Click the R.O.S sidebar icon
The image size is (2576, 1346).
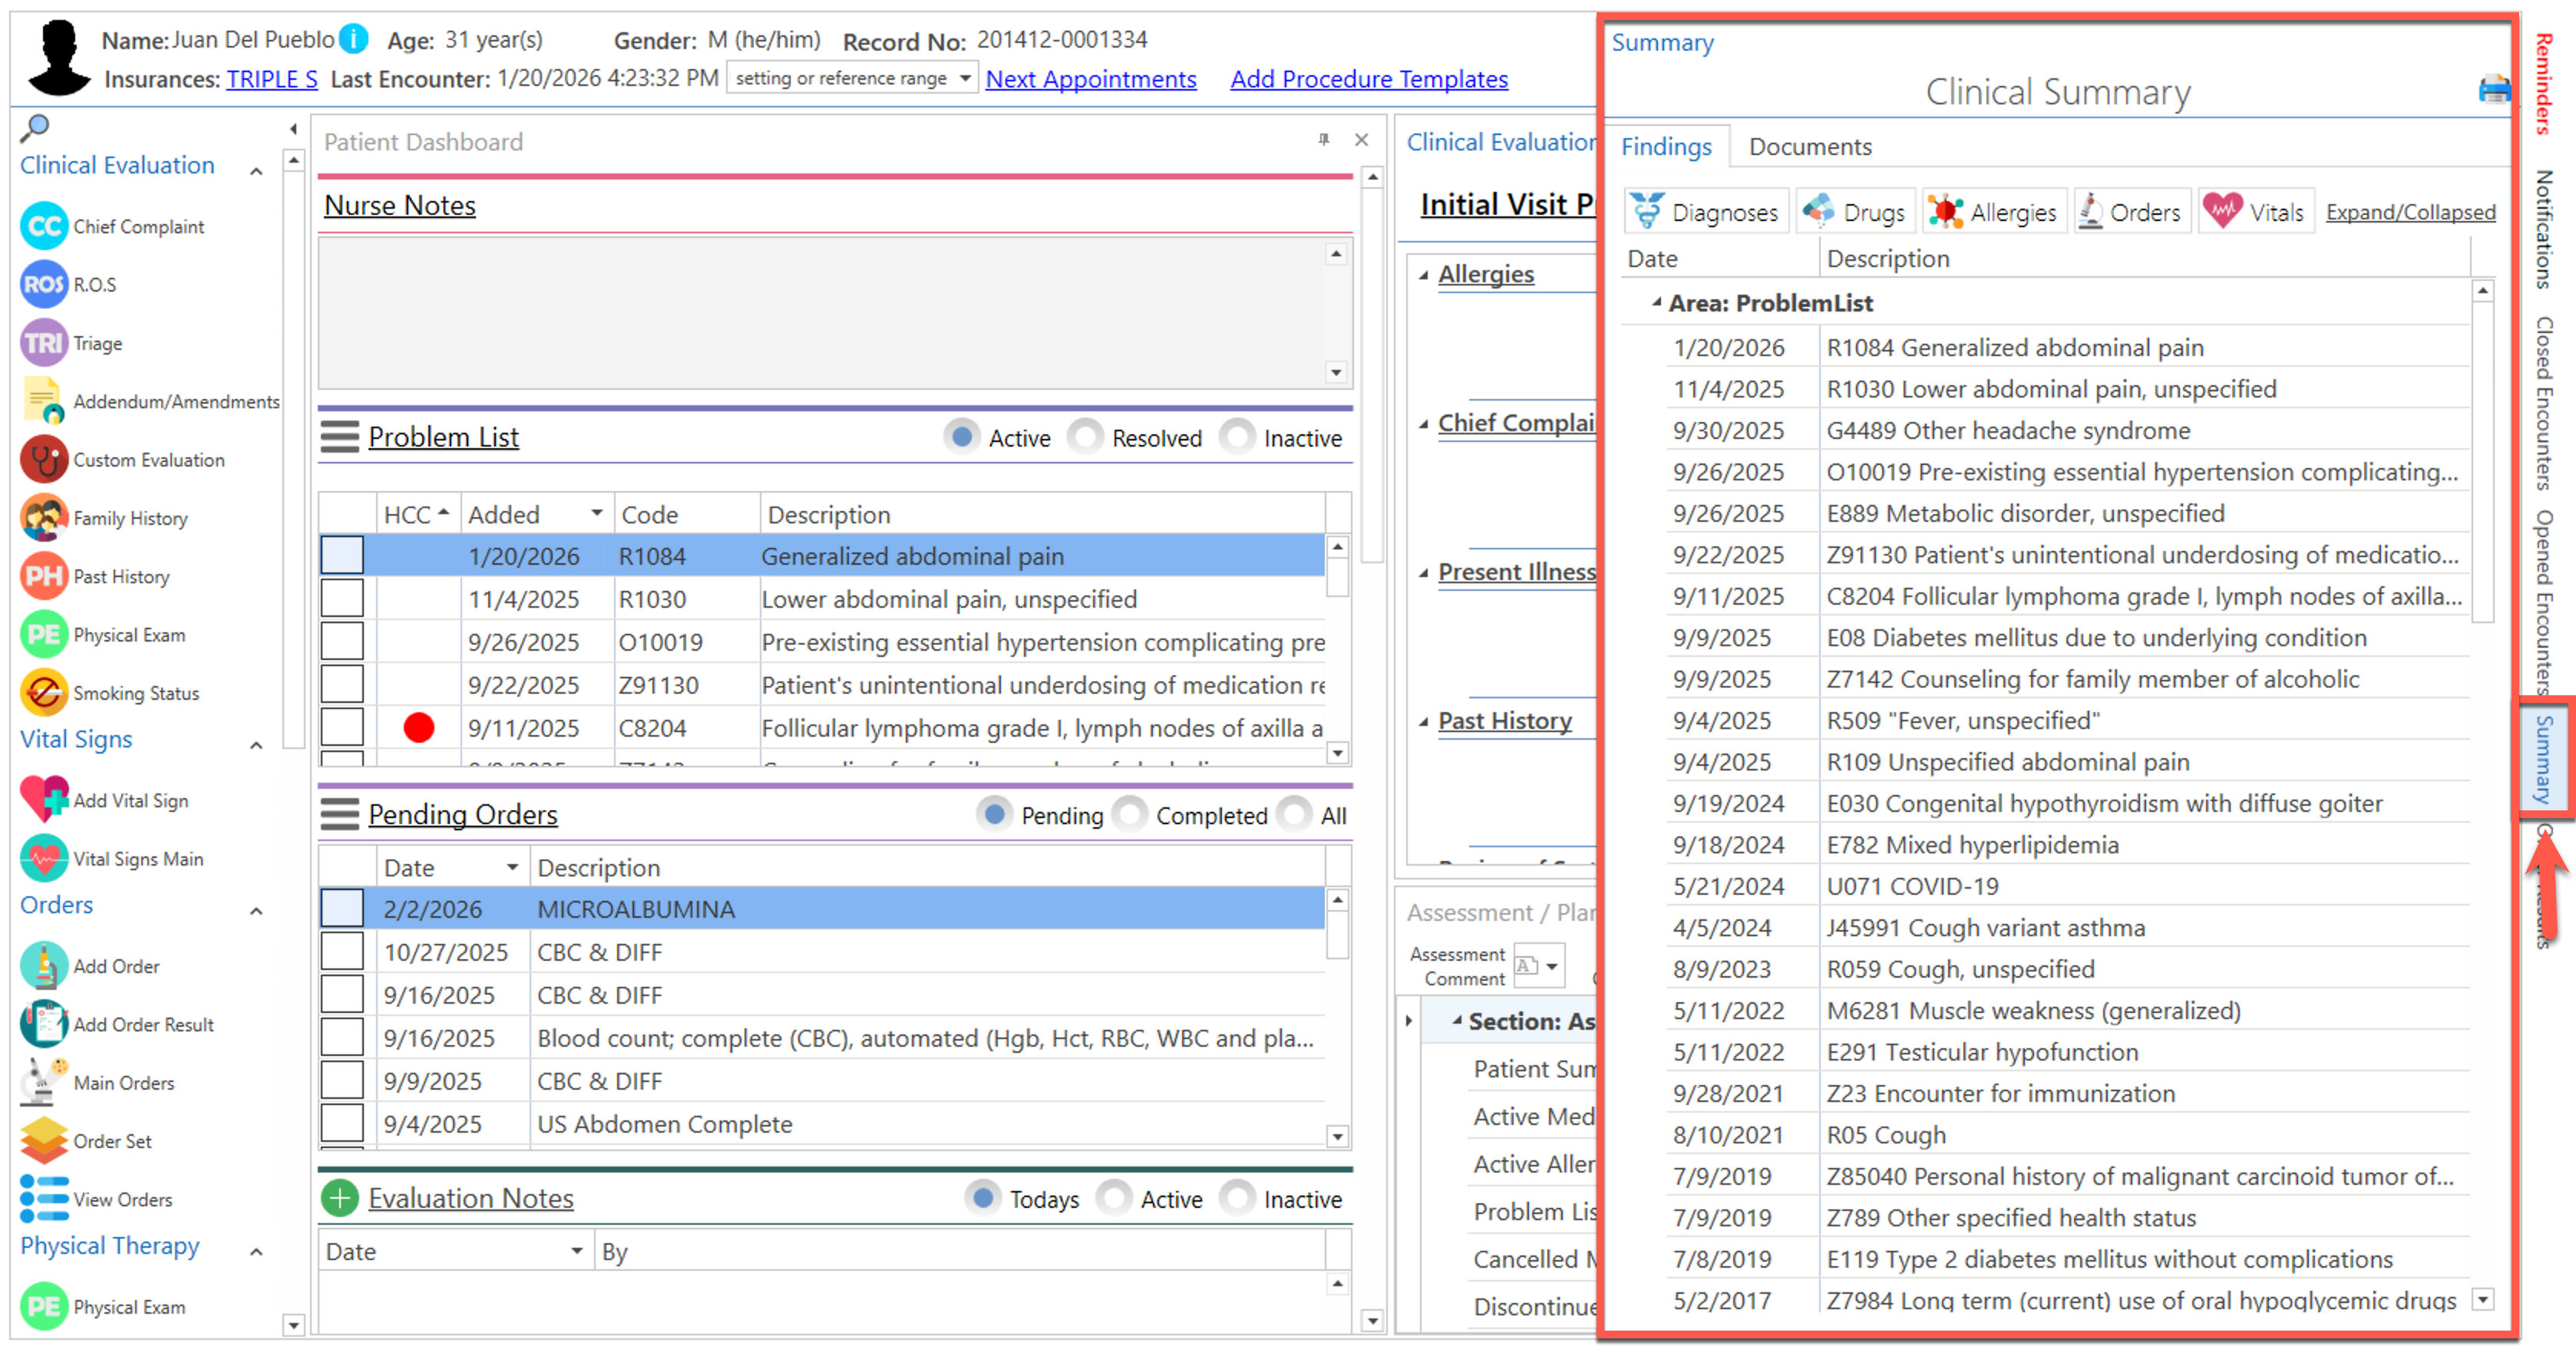pyautogui.click(x=43, y=285)
